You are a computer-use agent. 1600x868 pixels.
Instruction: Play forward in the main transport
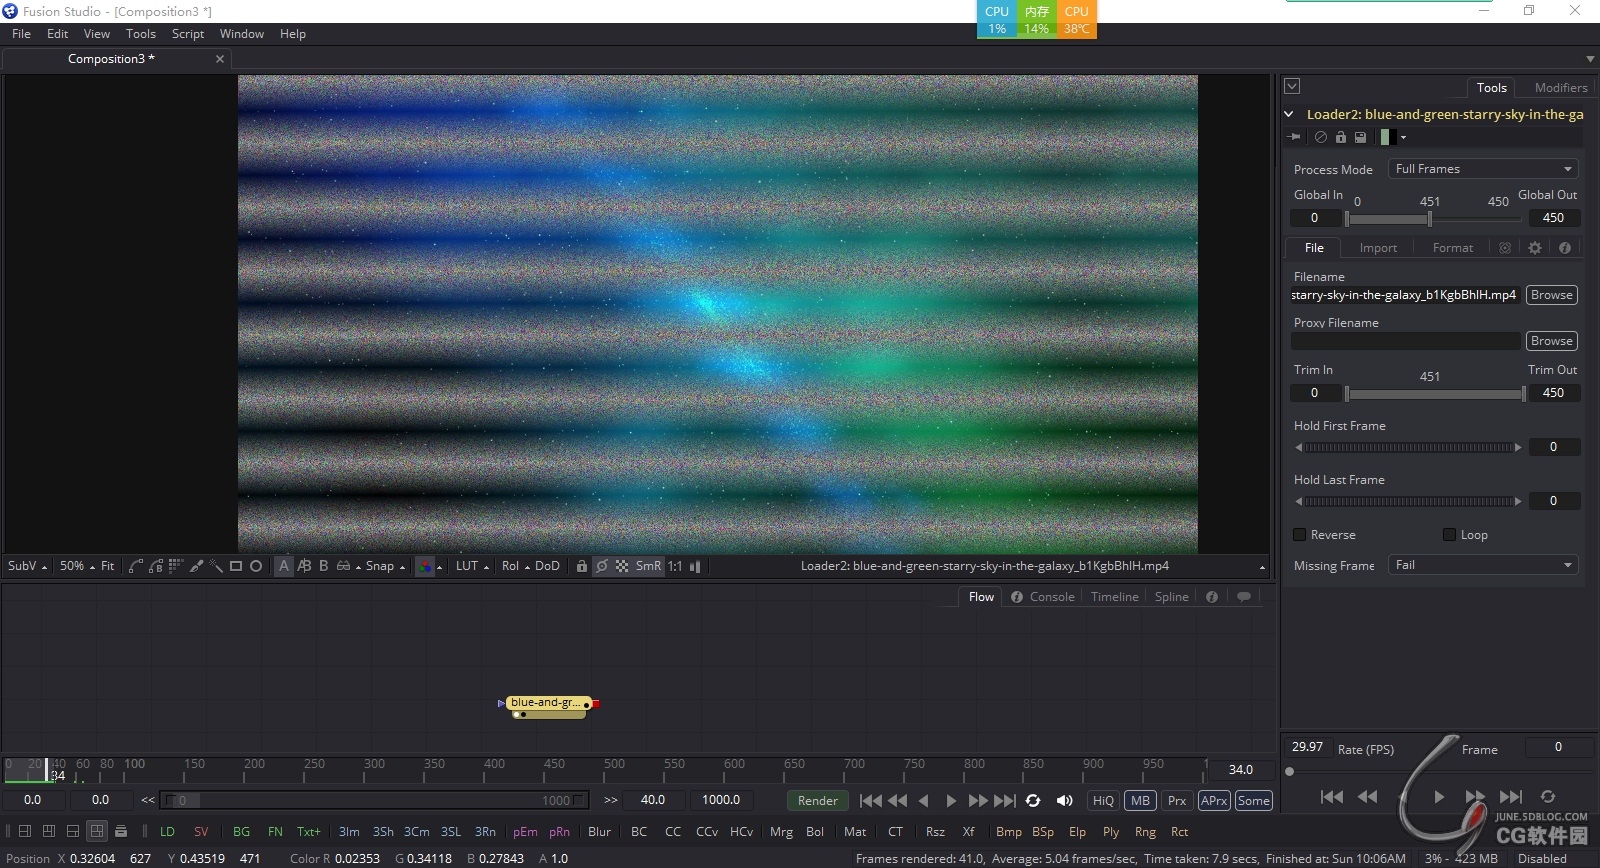(951, 801)
